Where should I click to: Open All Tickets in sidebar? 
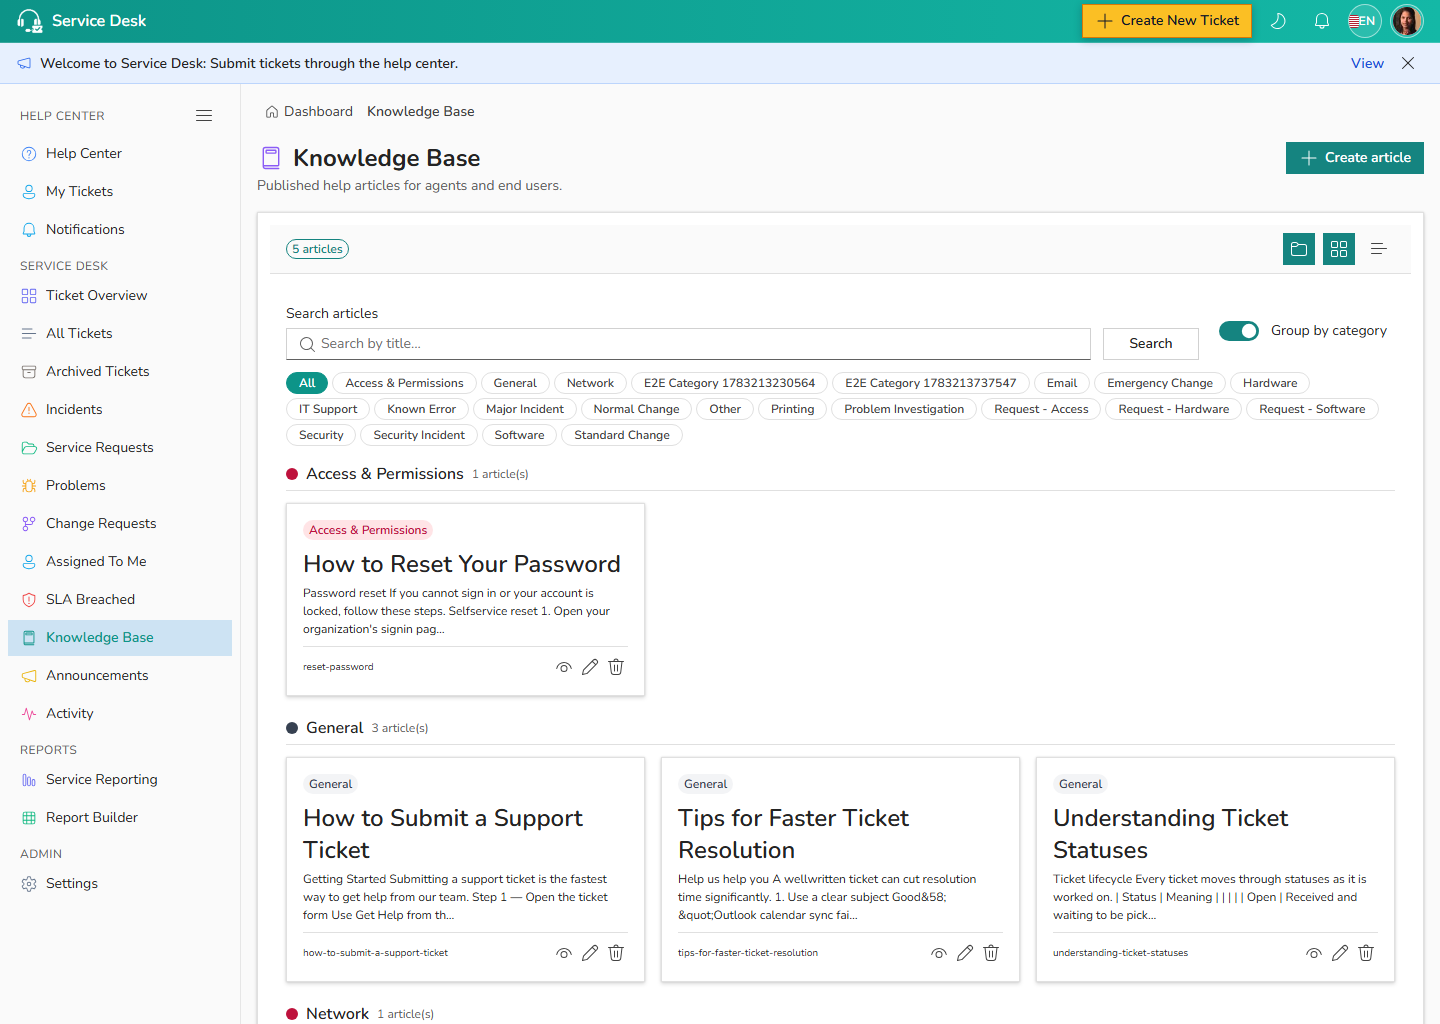120,334
